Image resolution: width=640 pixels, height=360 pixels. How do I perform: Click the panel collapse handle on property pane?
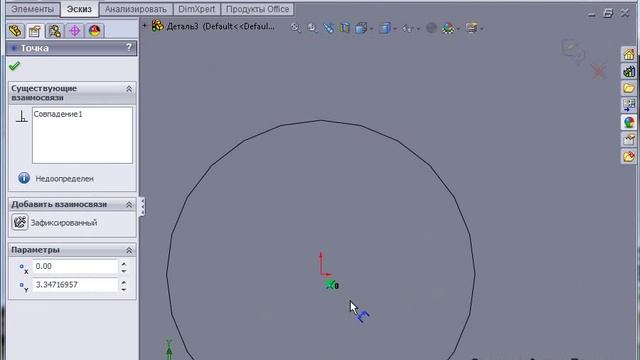142,207
